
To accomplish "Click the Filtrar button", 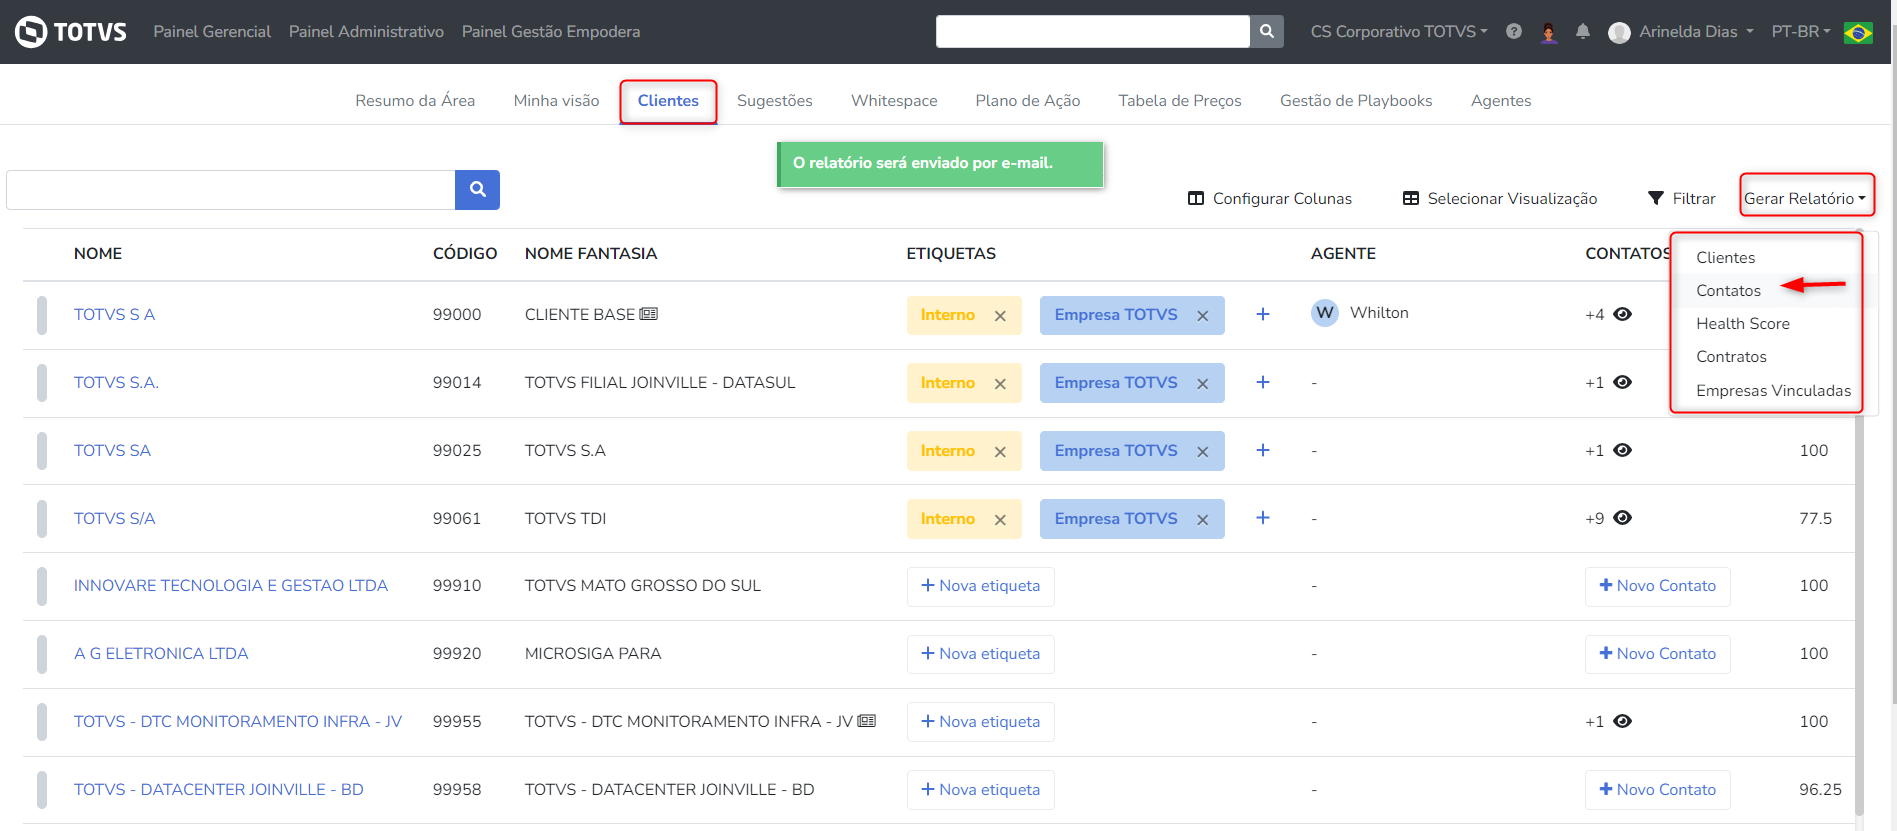I will click(1681, 199).
